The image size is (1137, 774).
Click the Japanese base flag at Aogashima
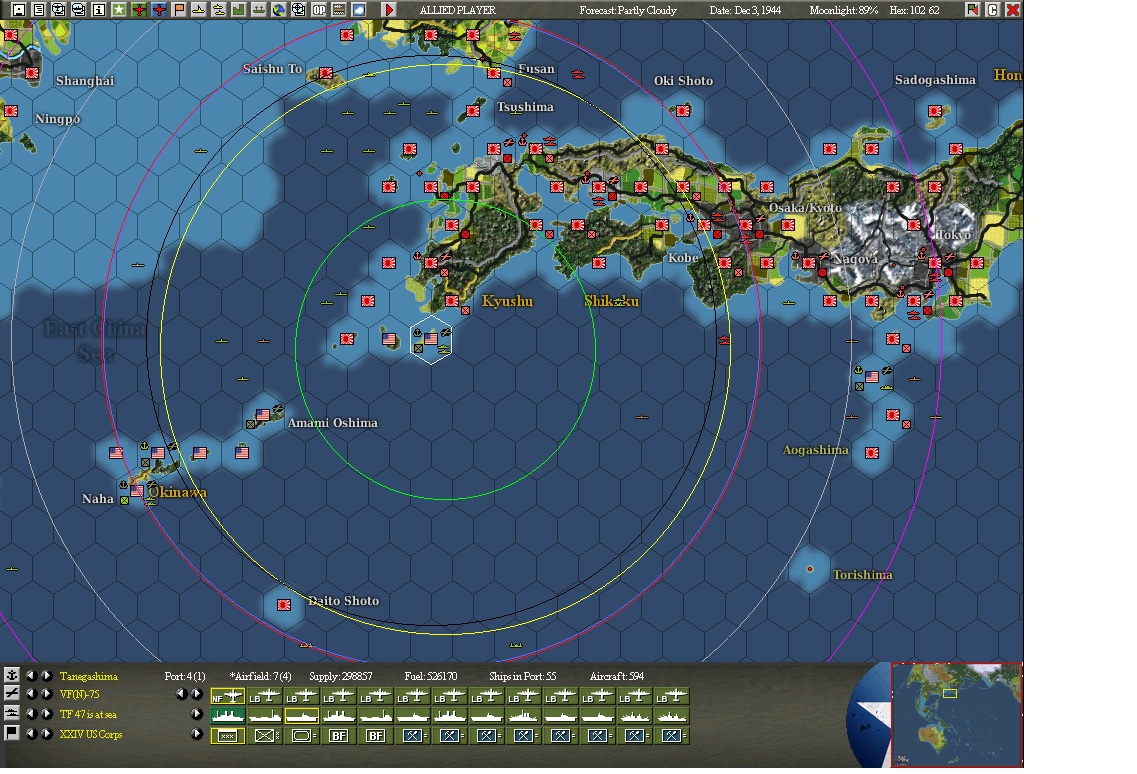[x=872, y=453]
